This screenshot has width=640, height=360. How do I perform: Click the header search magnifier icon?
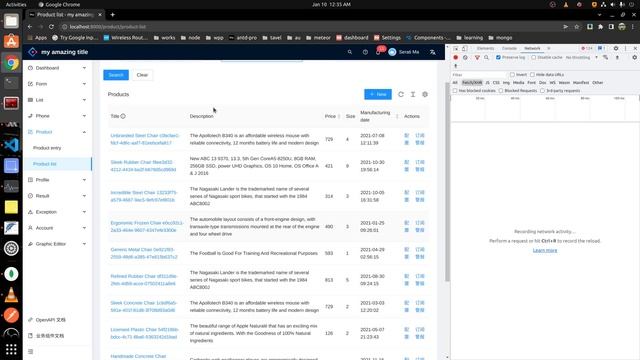[x=350, y=52]
